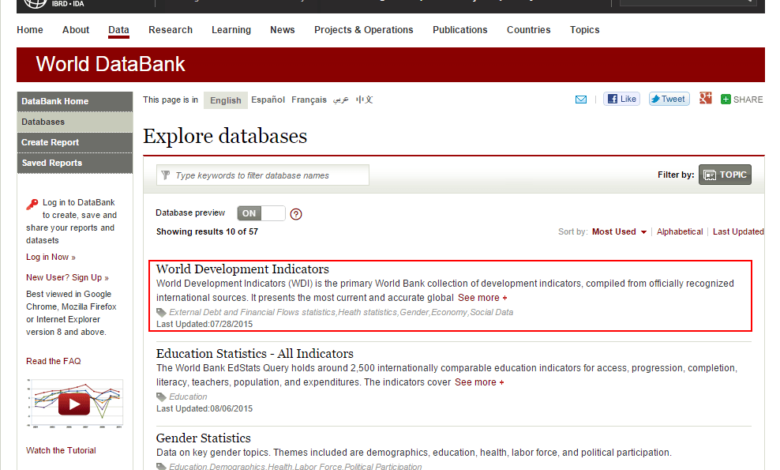780x470 pixels.
Task: Open the Research menu item
Action: tap(170, 30)
